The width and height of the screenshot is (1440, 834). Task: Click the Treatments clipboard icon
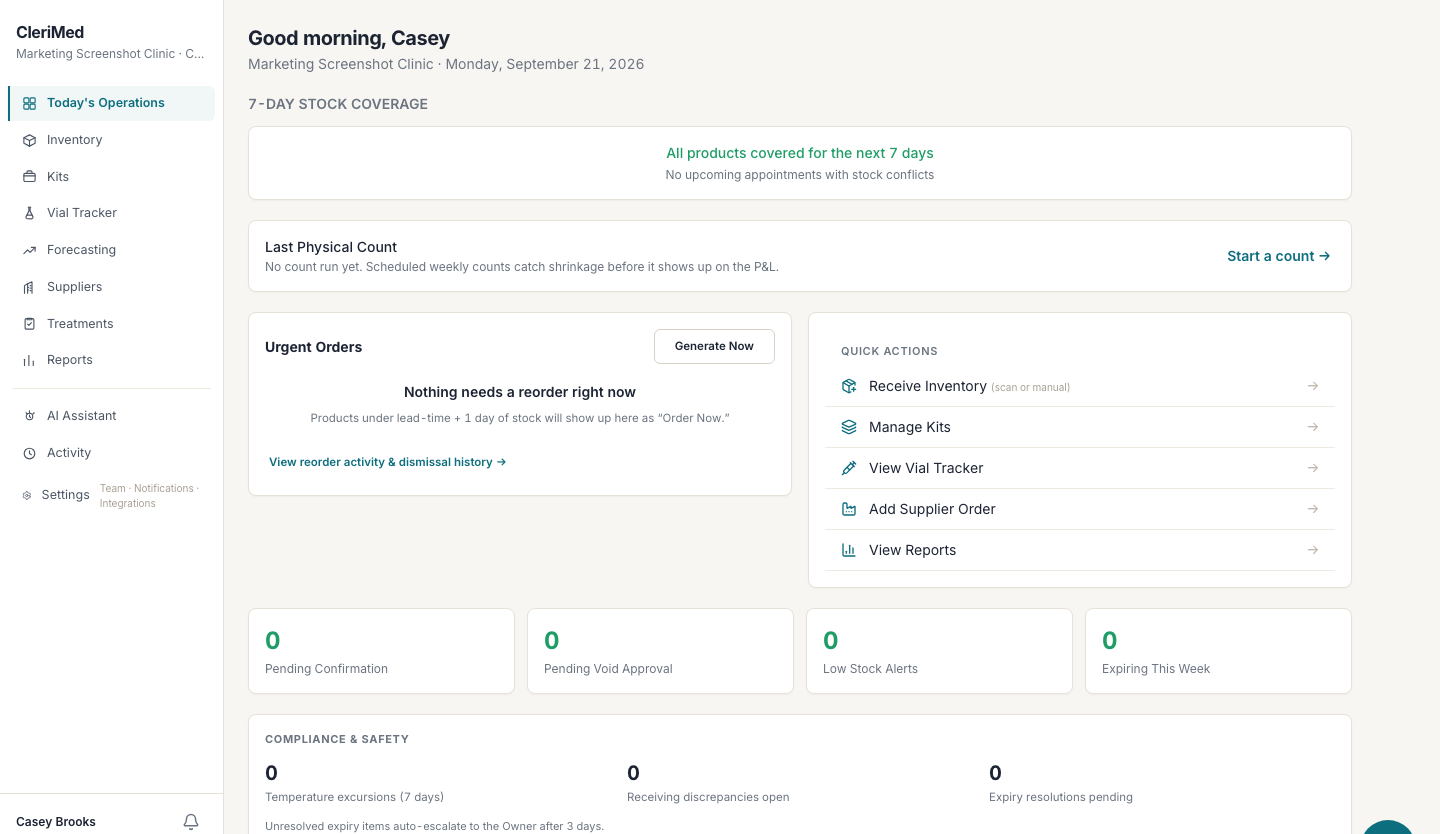(x=29, y=324)
